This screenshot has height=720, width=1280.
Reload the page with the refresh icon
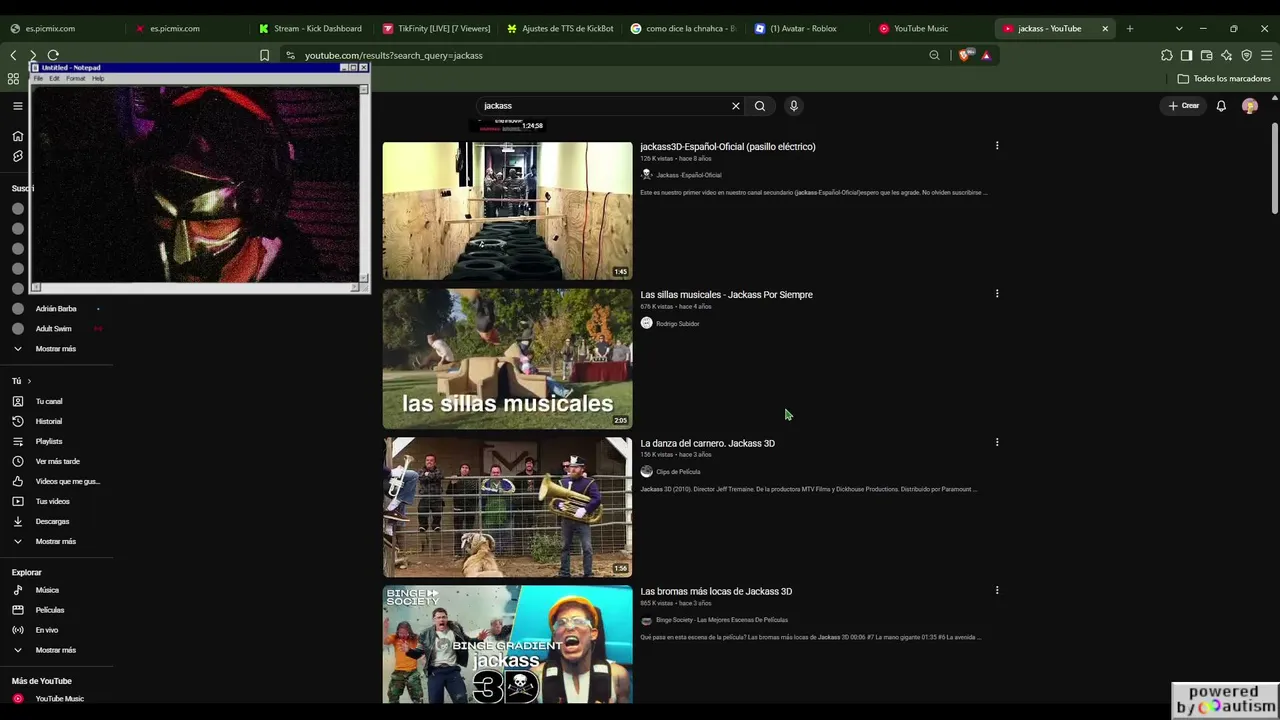tap(53, 55)
